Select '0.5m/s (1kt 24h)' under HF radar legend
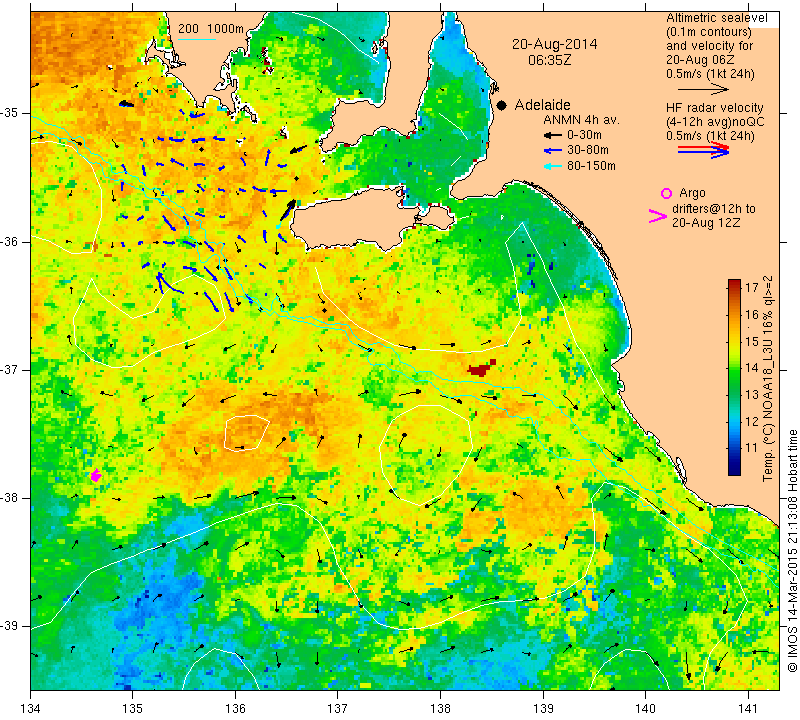Screen dimensions: 800x720 click(710, 136)
